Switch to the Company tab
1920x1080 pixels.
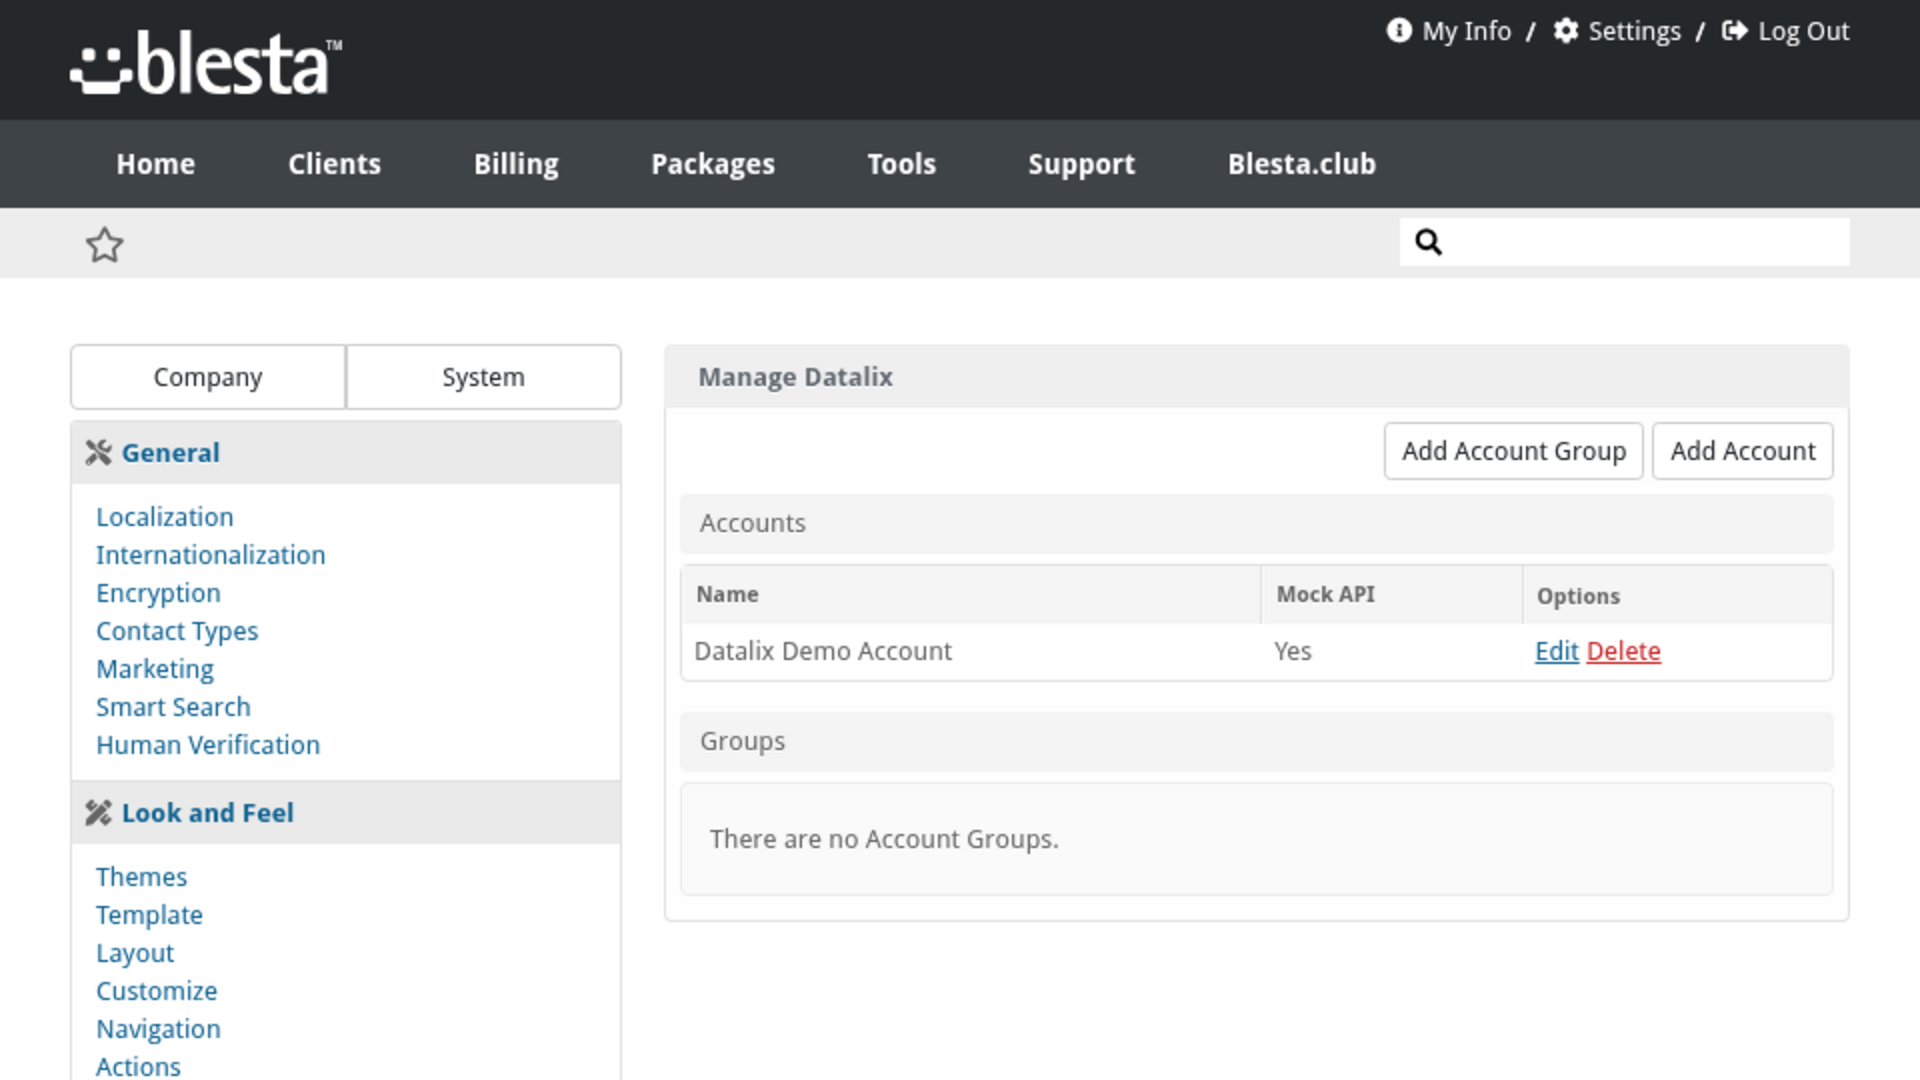pyautogui.click(x=208, y=377)
